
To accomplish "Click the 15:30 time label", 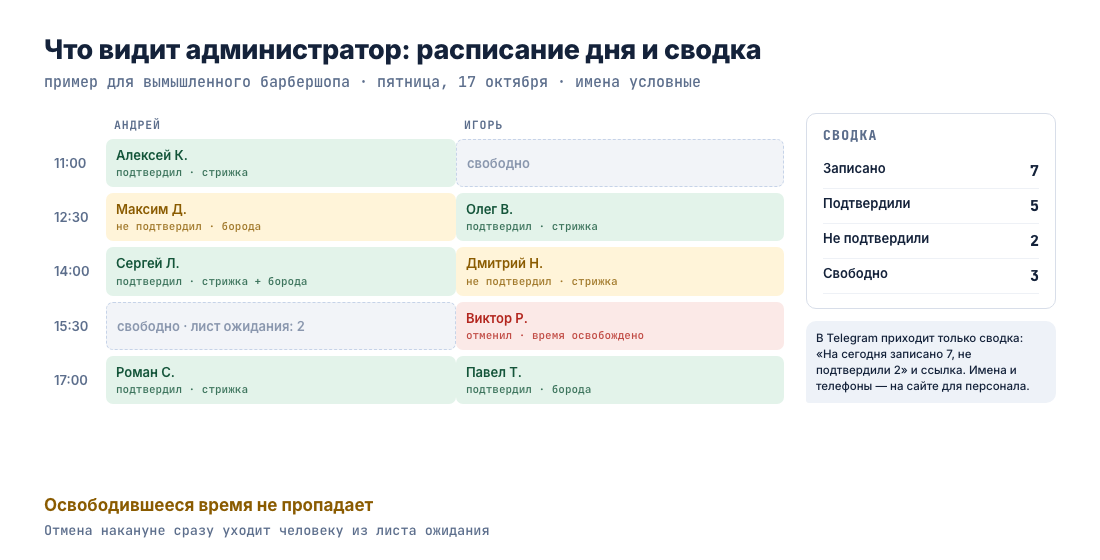I will [x=71, y=326].
